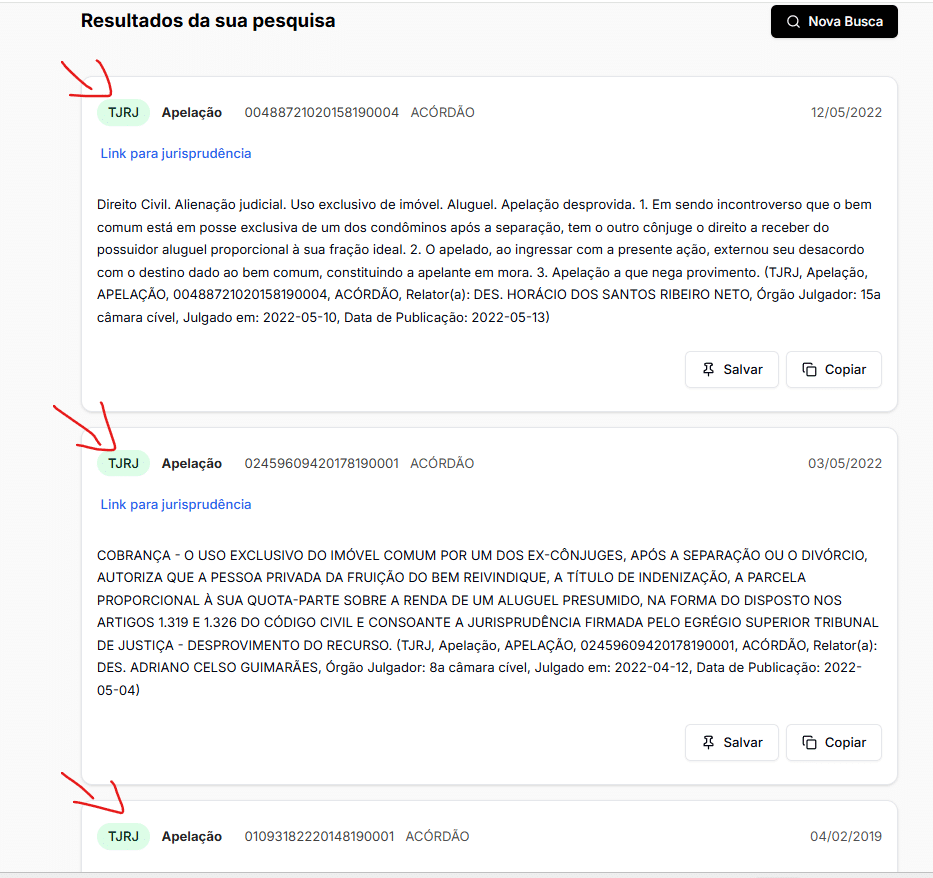Open Link para jurisprudência for case 02459609420178190001

click(x=176, y=504)
